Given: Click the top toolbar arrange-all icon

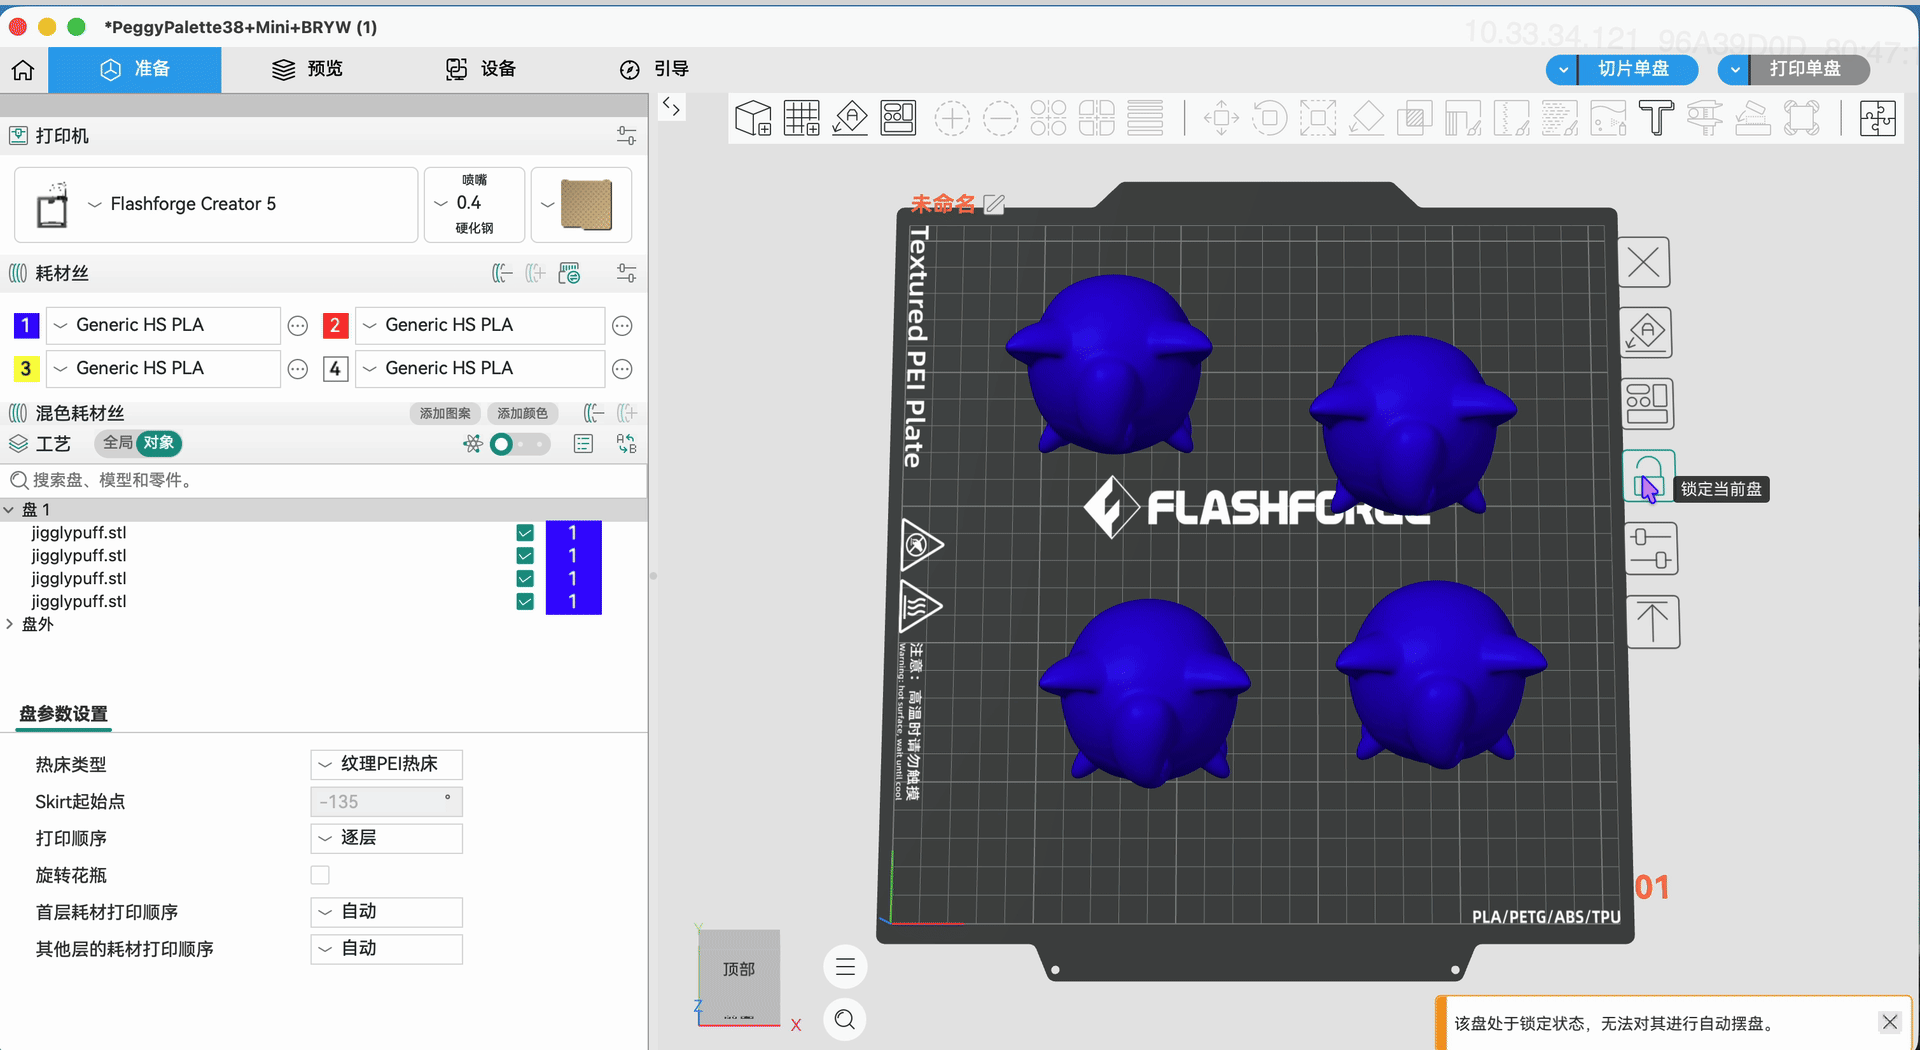Looking at the screenshot, I should coord(898,118).
